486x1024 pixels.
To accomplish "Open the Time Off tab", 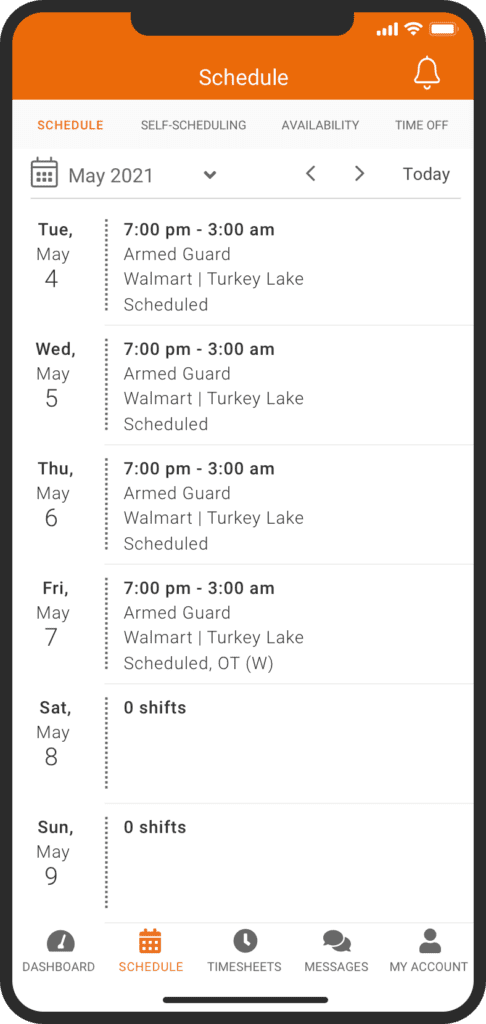I will pyautogui.click(x=421, y=125).
